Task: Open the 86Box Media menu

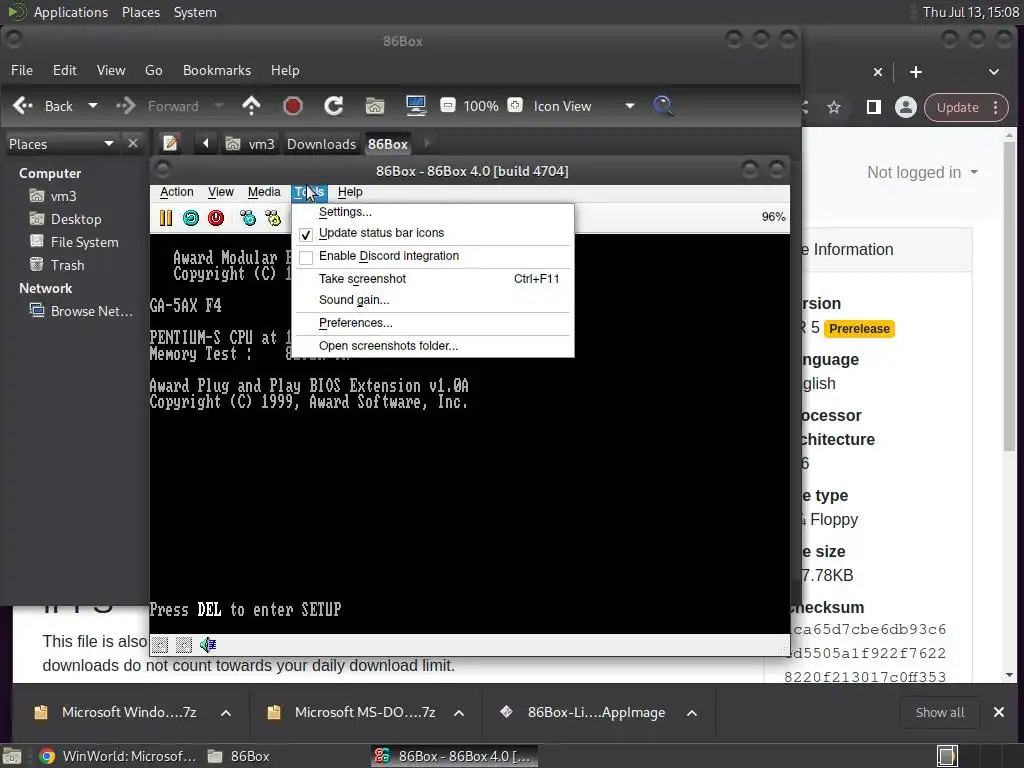Action: click(264, 192)
